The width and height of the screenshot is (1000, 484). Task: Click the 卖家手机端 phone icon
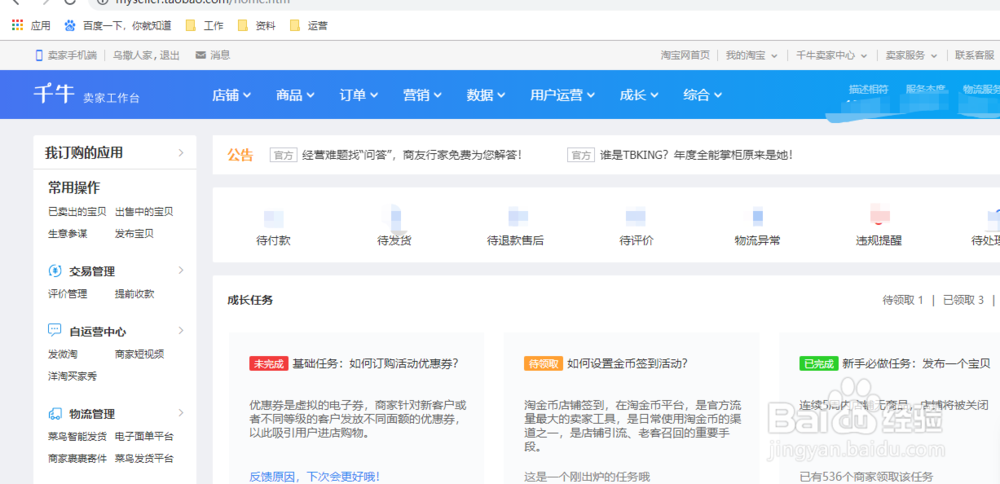(x=39, y=55)
